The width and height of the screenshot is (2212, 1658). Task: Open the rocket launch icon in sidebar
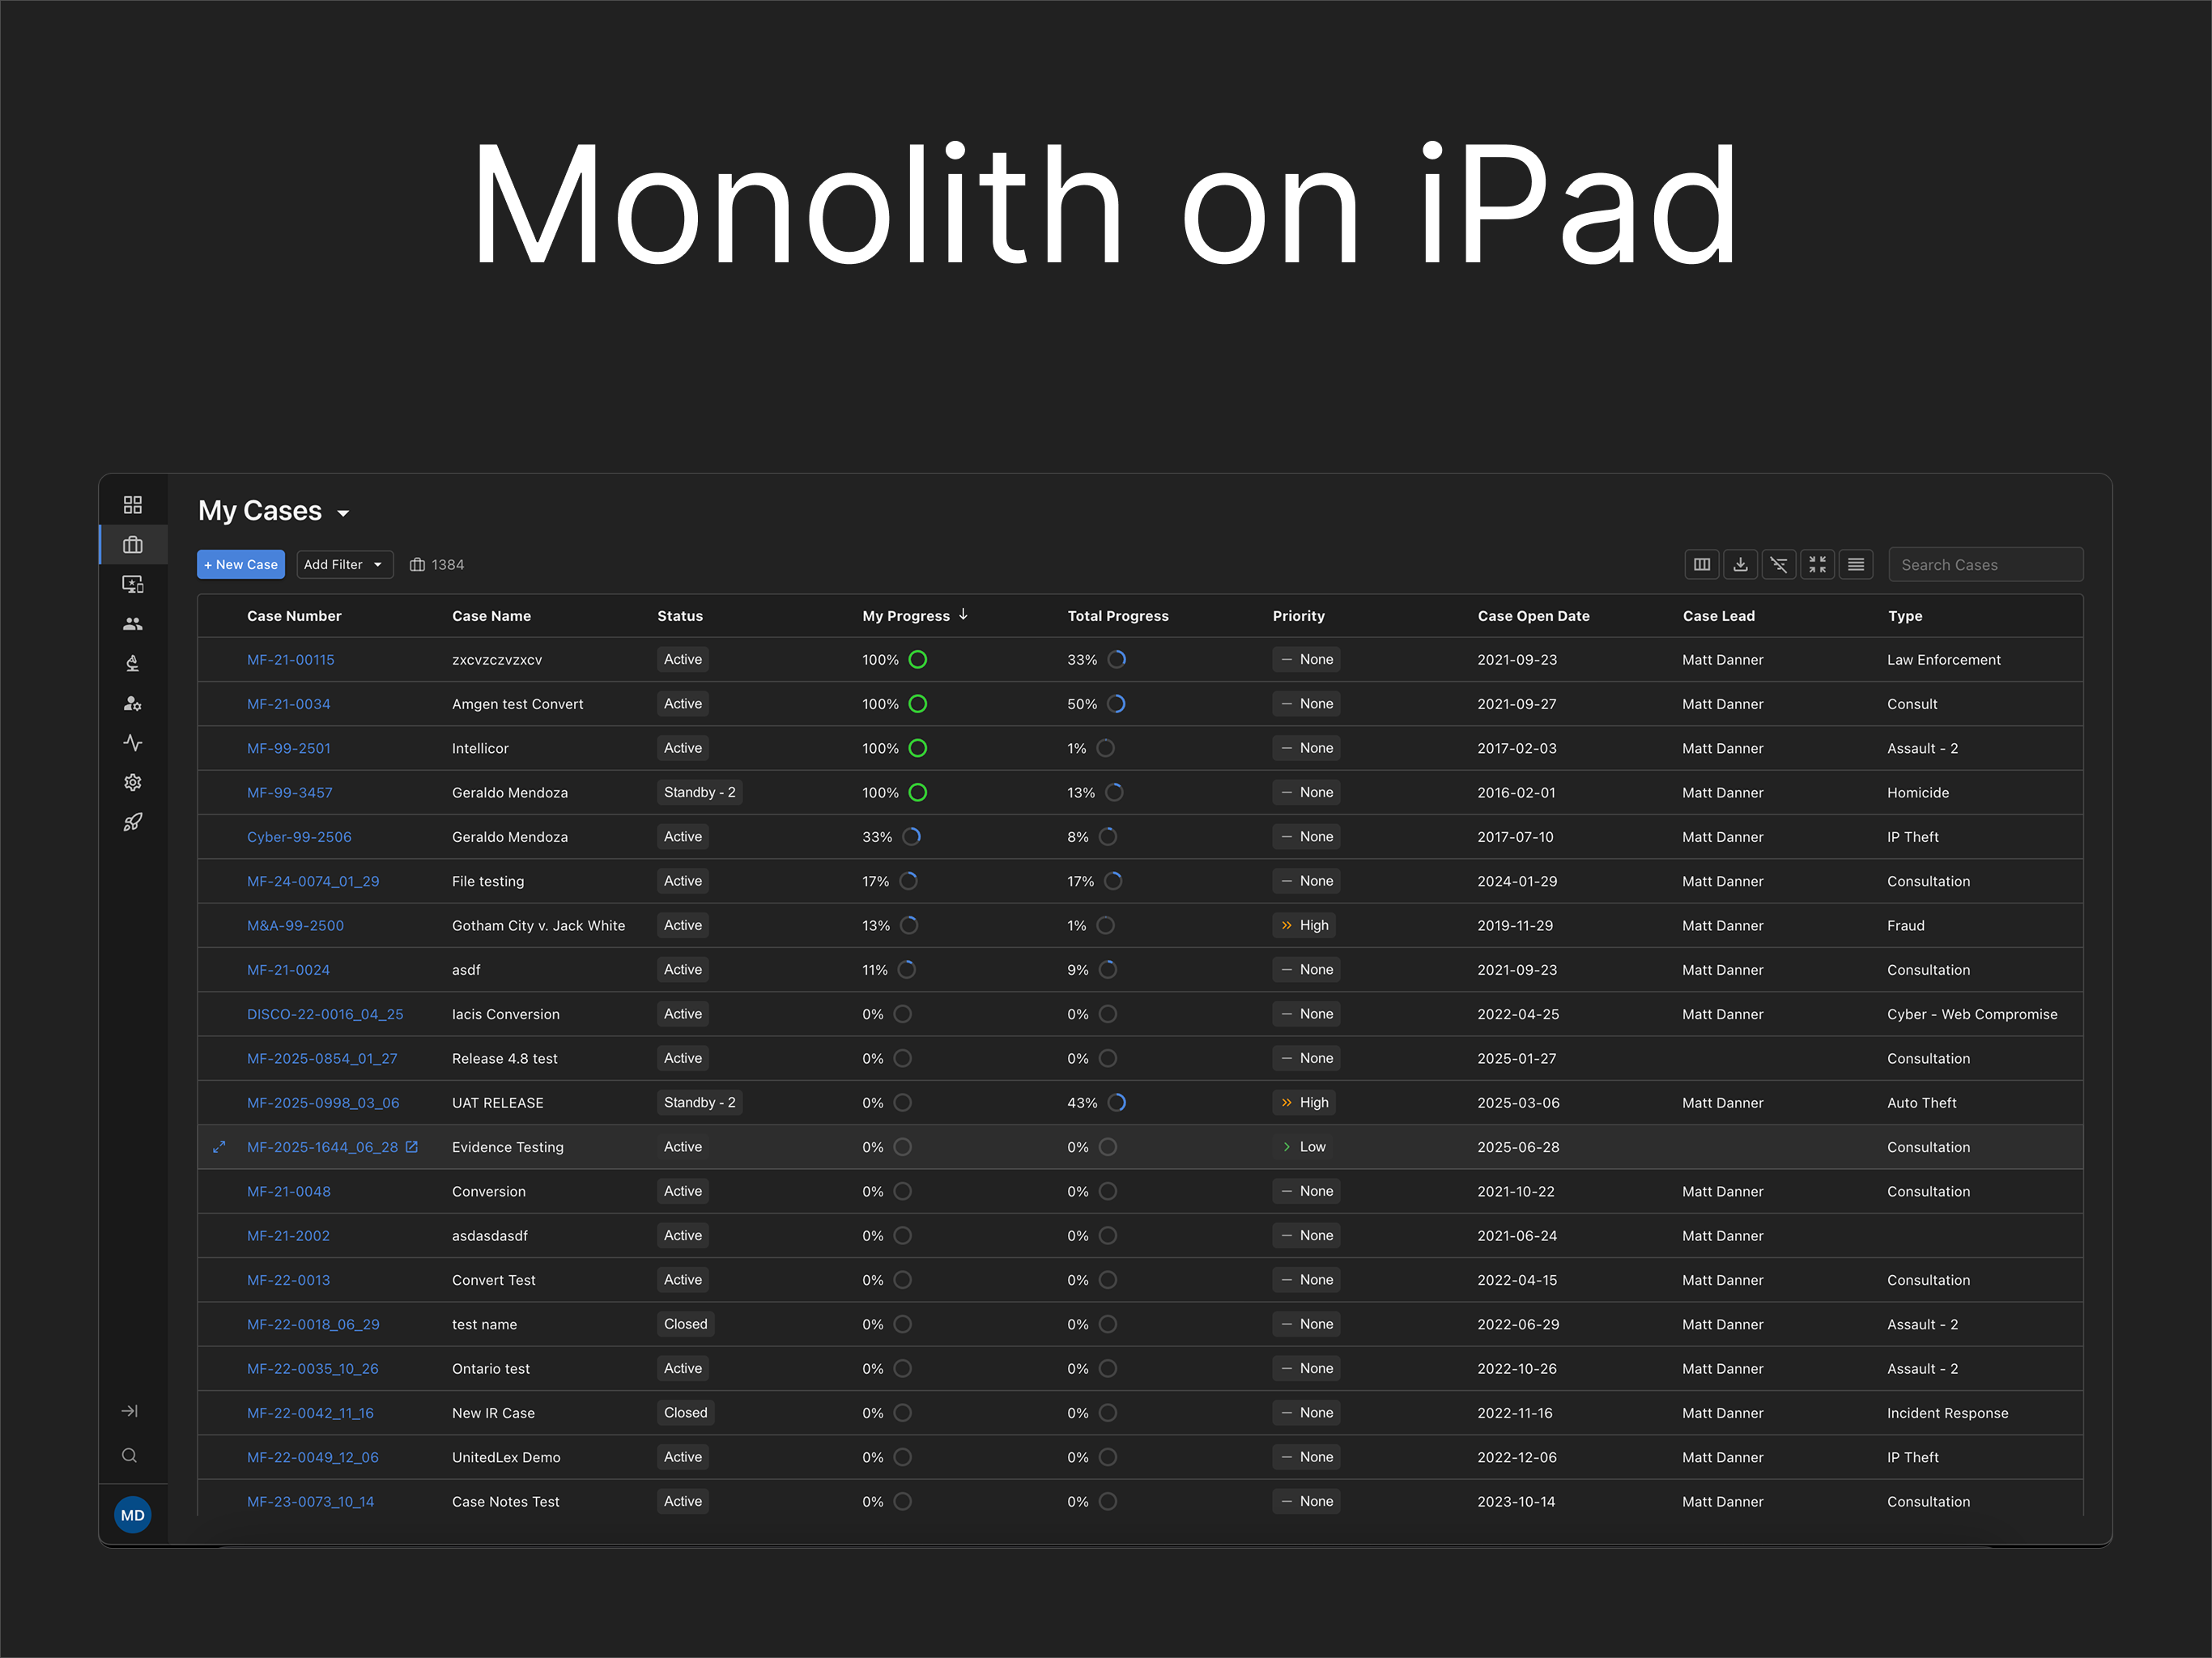point(132,822)
